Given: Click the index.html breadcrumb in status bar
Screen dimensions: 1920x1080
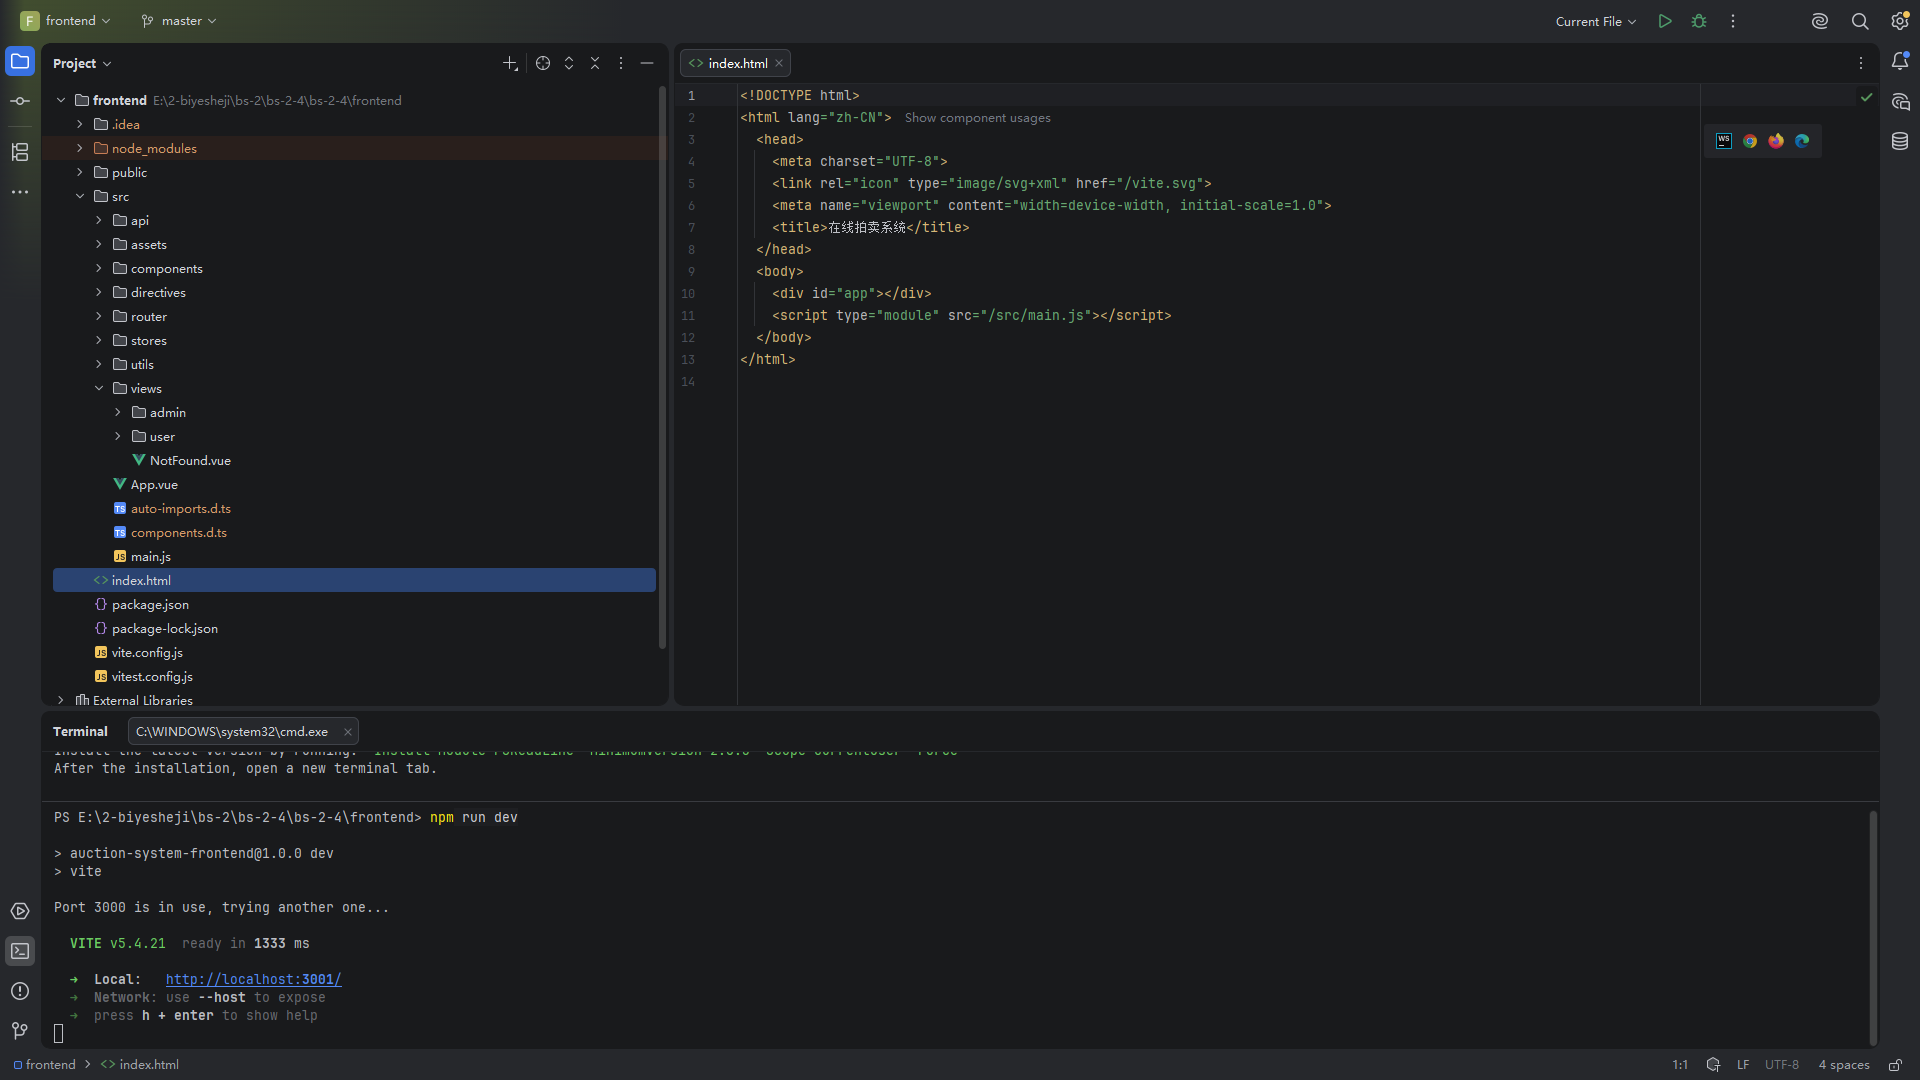Looking at the screenshot, I should (x=140, y=1064).
